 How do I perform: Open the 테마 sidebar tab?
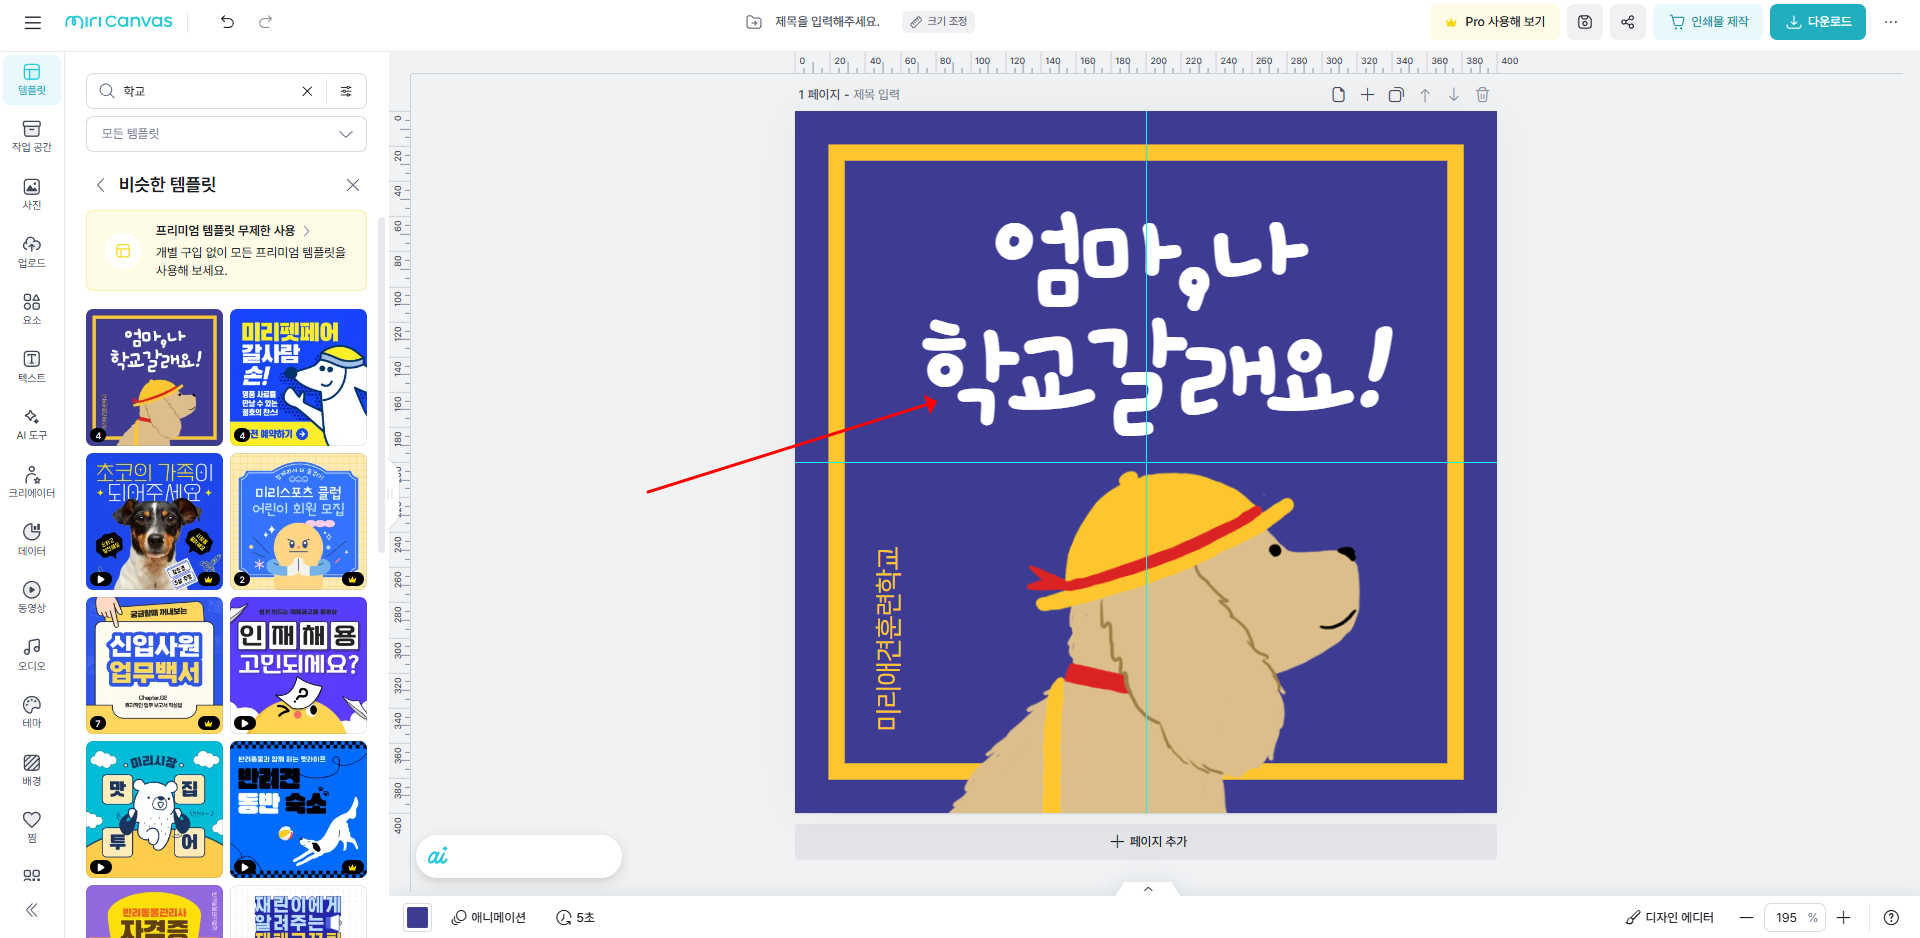(32, 713)
